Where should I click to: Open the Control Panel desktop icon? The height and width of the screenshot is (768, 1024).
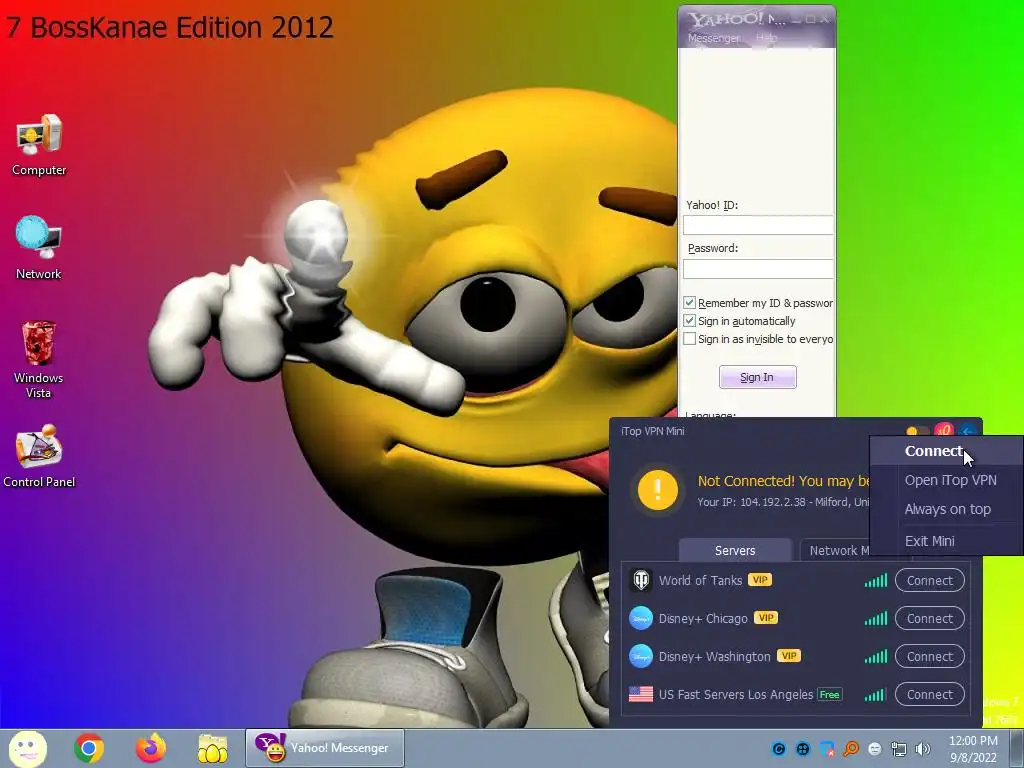39,456
